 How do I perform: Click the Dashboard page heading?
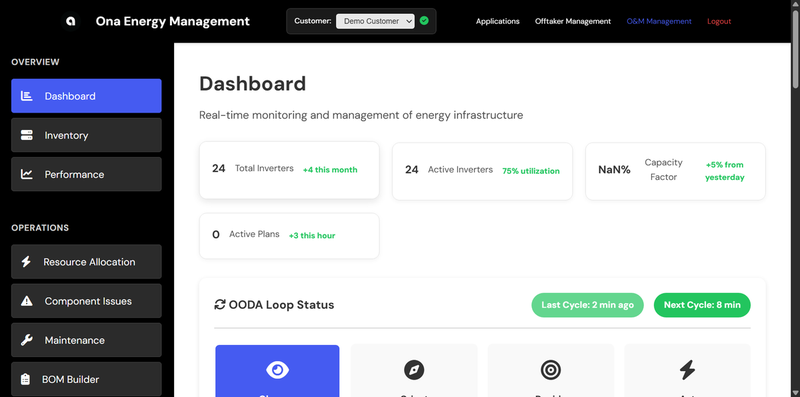[x=253, y=84]
